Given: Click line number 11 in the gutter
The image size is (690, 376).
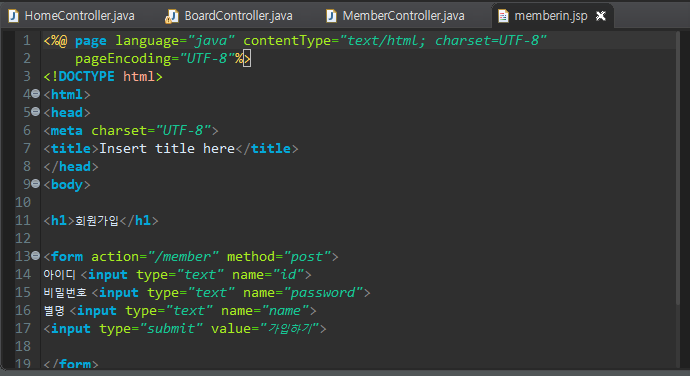Looking at the screenshot, I should coord(23,220).
